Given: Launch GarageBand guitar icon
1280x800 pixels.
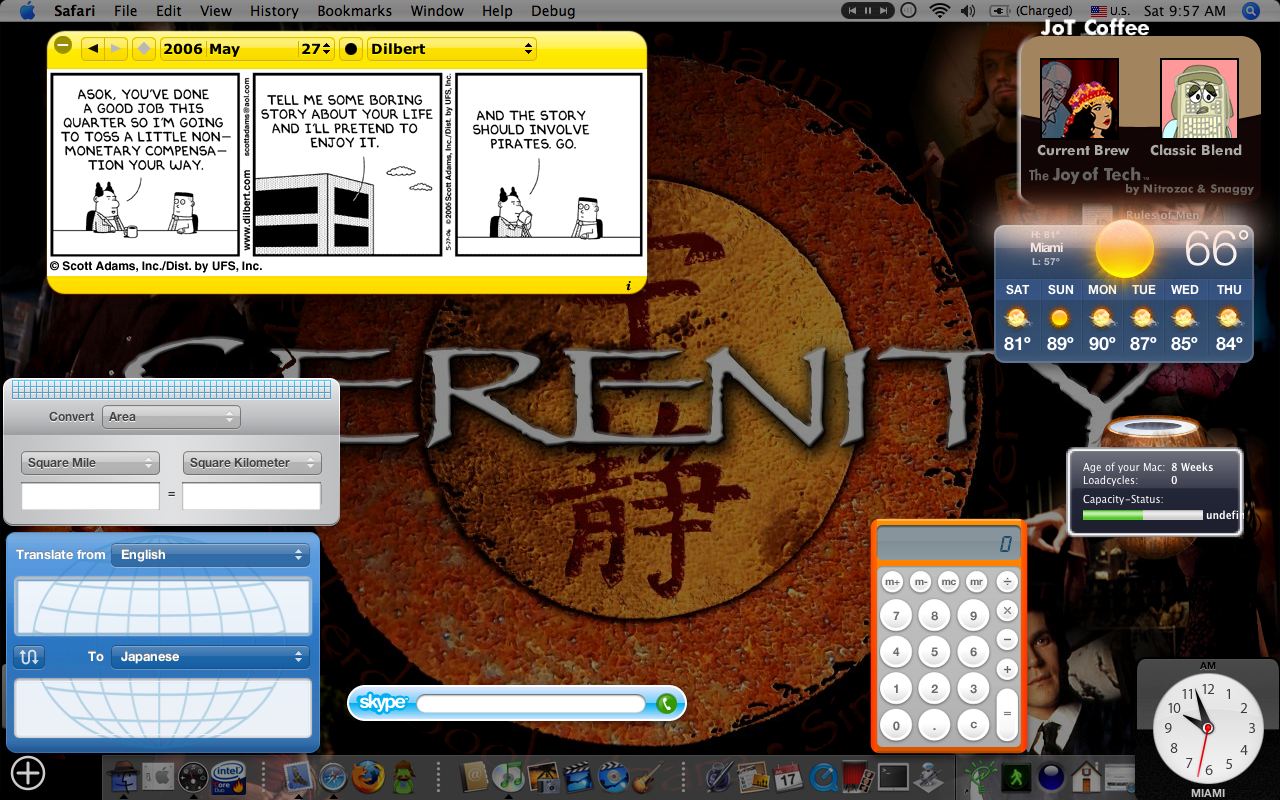Looking at the screenshot, I should (x=647, y=777).
